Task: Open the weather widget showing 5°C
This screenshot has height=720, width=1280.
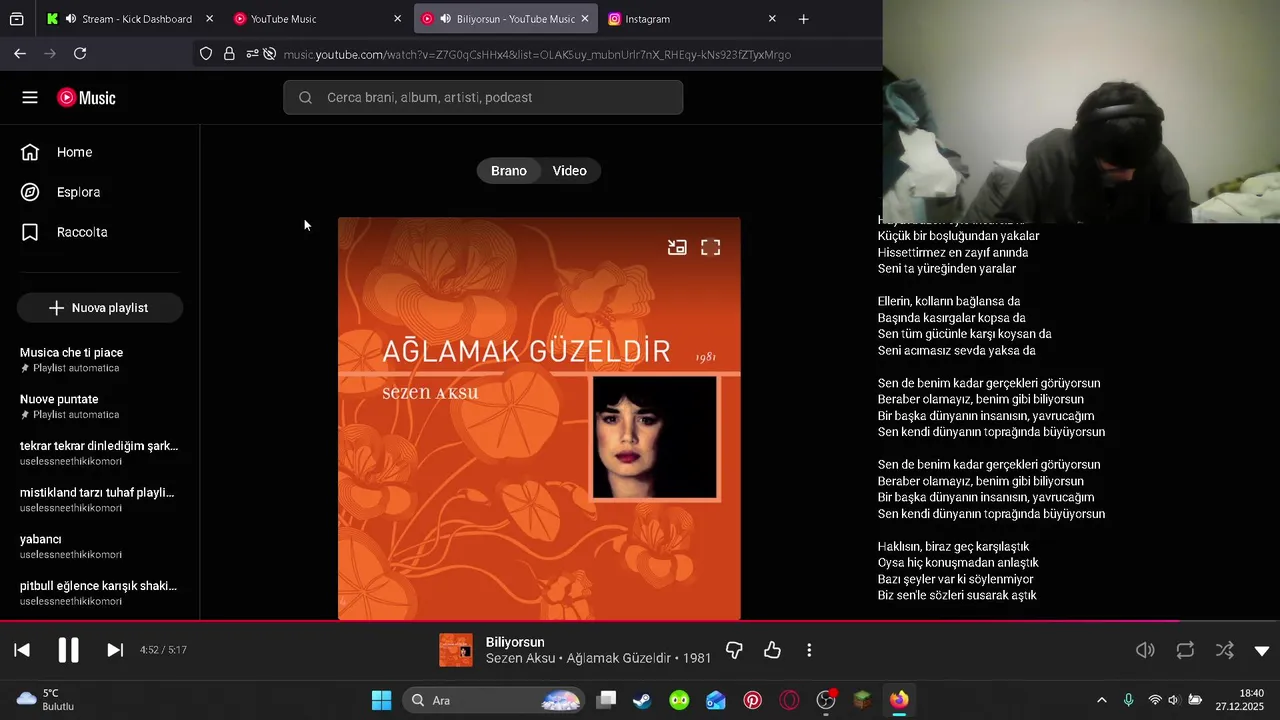Action: 45,700
